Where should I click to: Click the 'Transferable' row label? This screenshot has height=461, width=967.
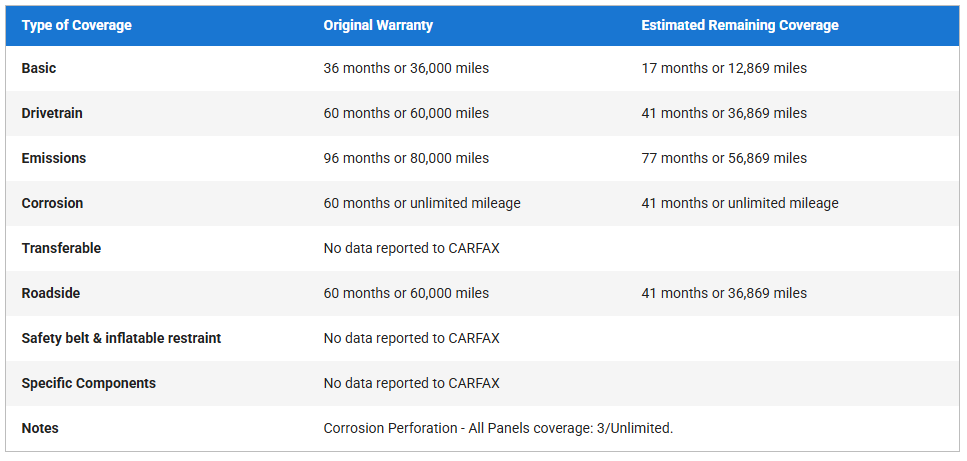coord(61,248)
